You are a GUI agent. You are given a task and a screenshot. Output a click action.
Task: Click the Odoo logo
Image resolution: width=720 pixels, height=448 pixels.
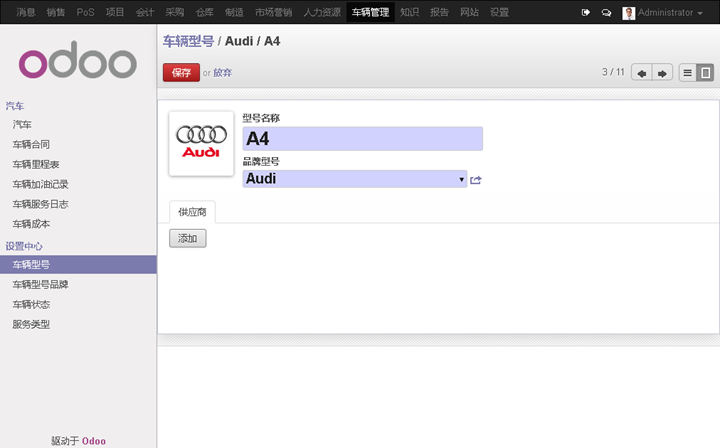pyautogui.click(x=78, y=61)
